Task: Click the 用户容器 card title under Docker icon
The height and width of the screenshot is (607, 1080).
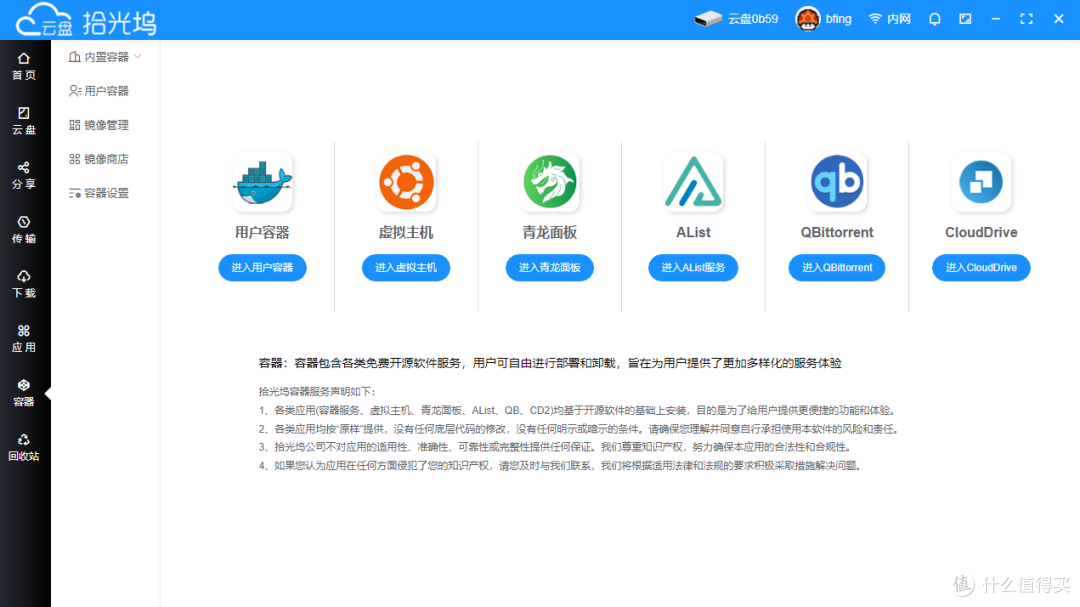Action: [262, 232]
